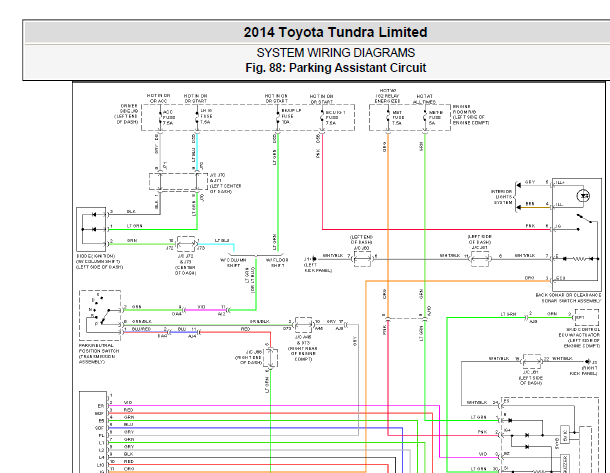Click 'RED' wire label left of J/C J86
The image size is (610, 473).
[245, 329]
